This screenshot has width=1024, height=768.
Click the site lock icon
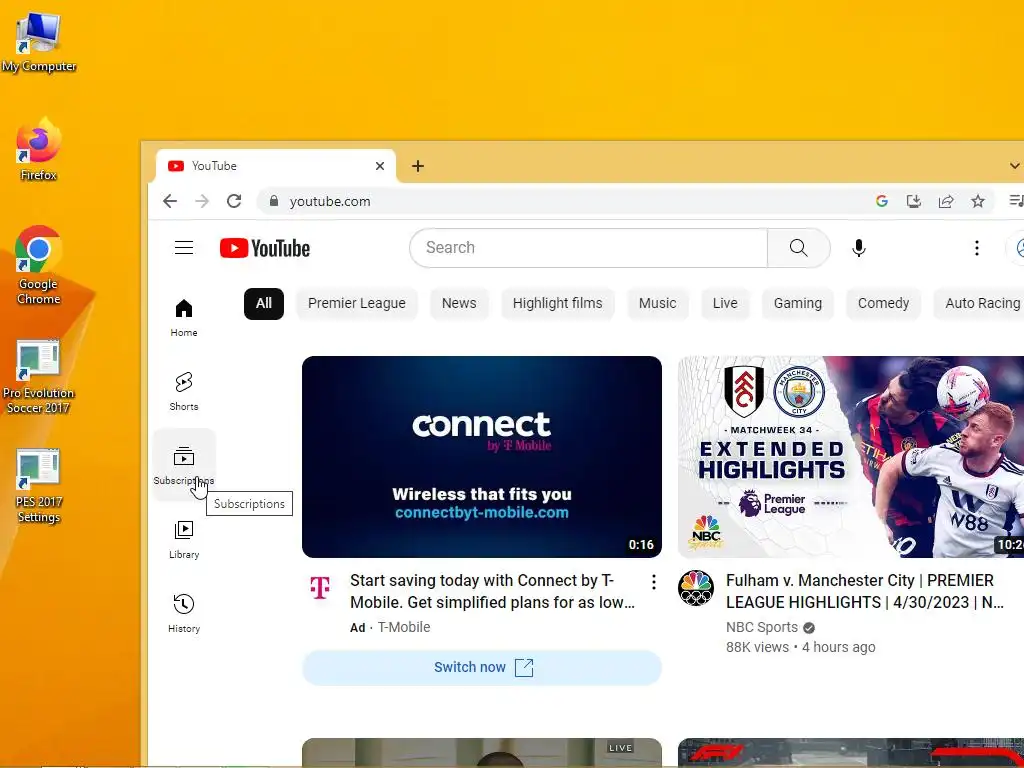274,201
